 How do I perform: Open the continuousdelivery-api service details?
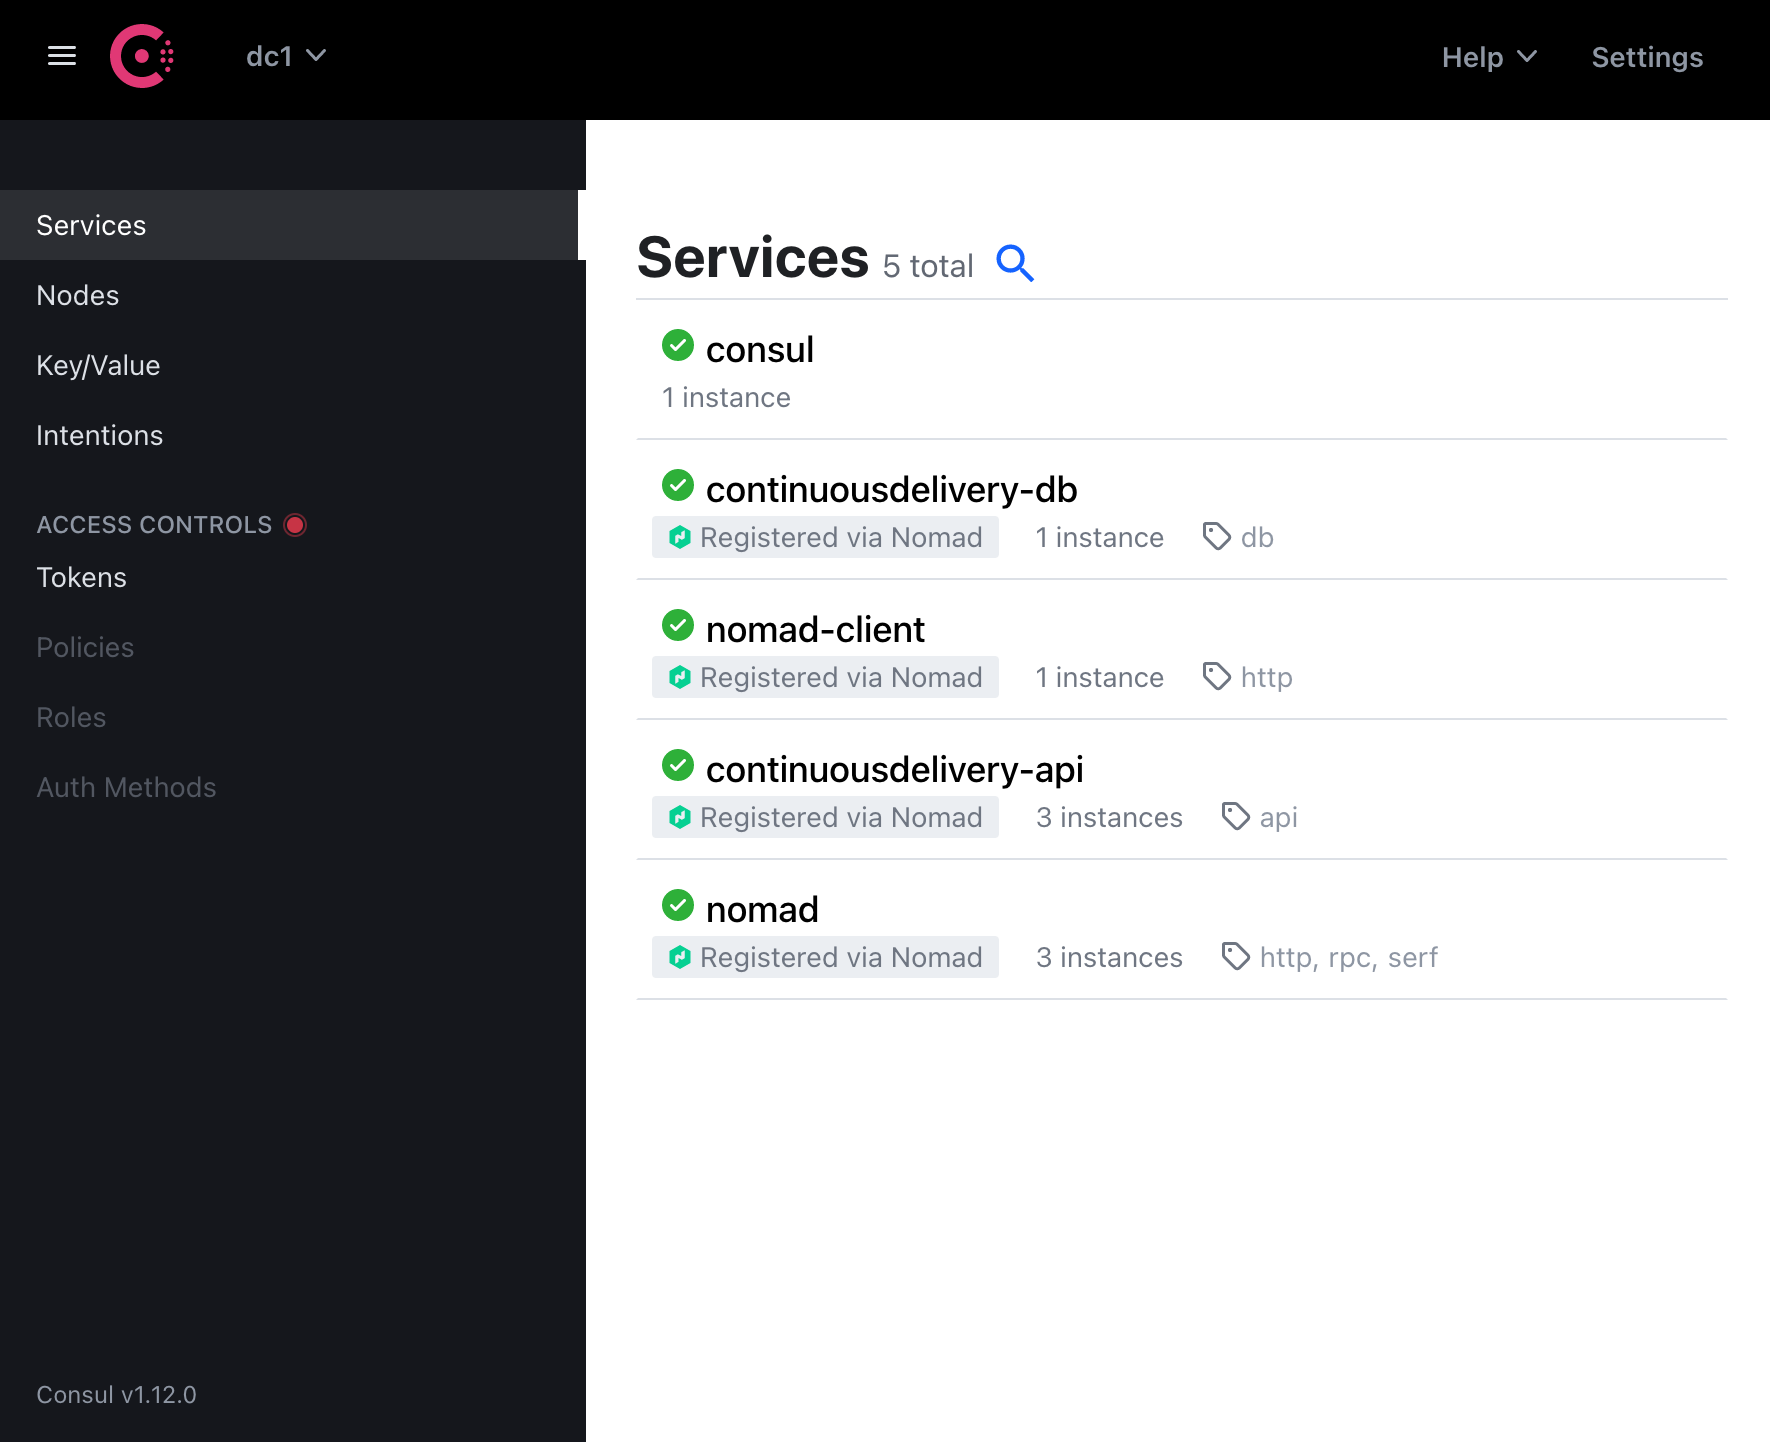click(894, 769)
